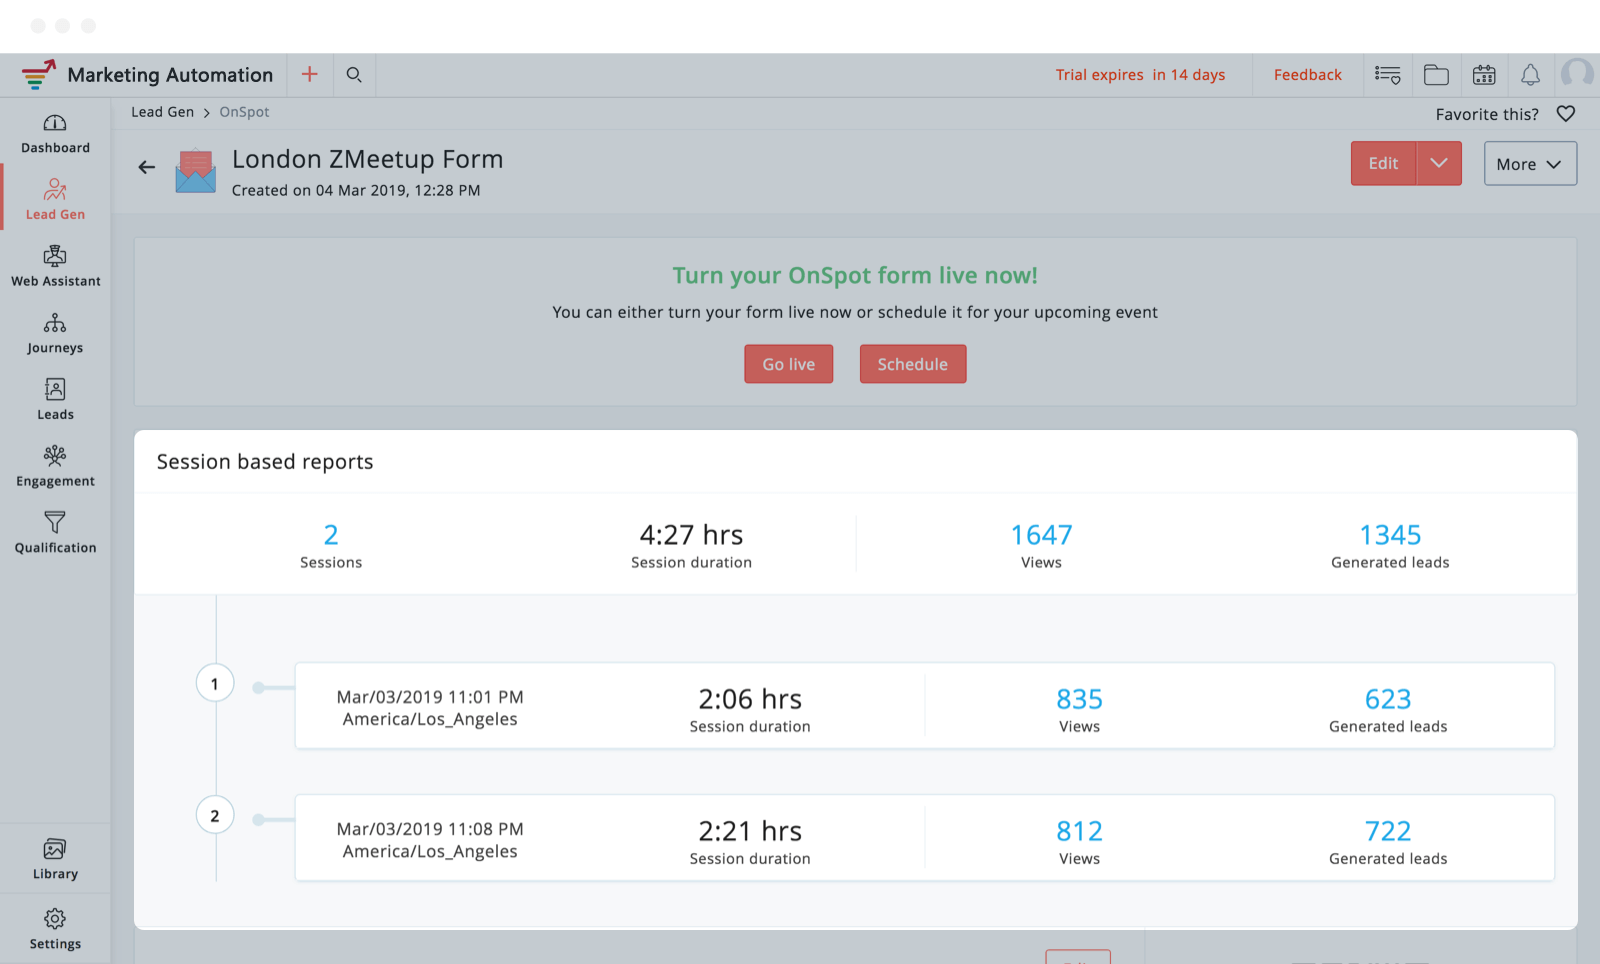Open the notifications bell icon
The image size is (1600, 964).
(x=1530, y=75)
